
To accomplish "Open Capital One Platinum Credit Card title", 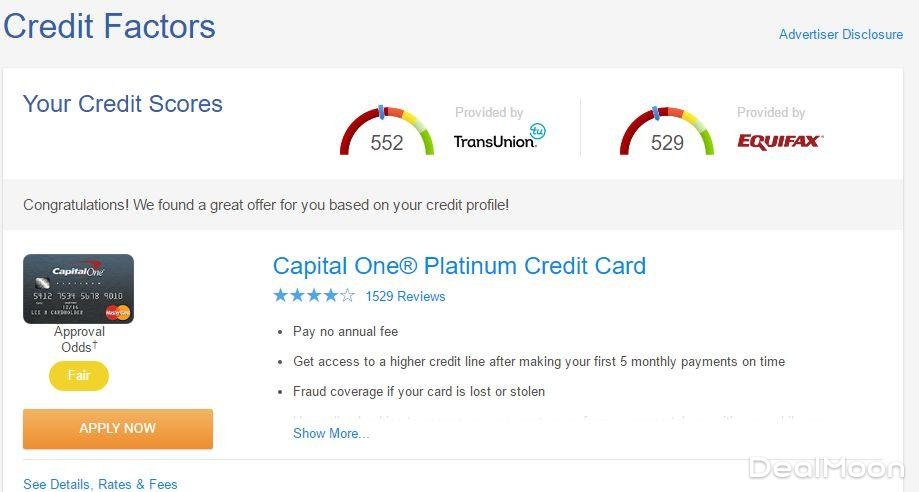I will (459, 266).
